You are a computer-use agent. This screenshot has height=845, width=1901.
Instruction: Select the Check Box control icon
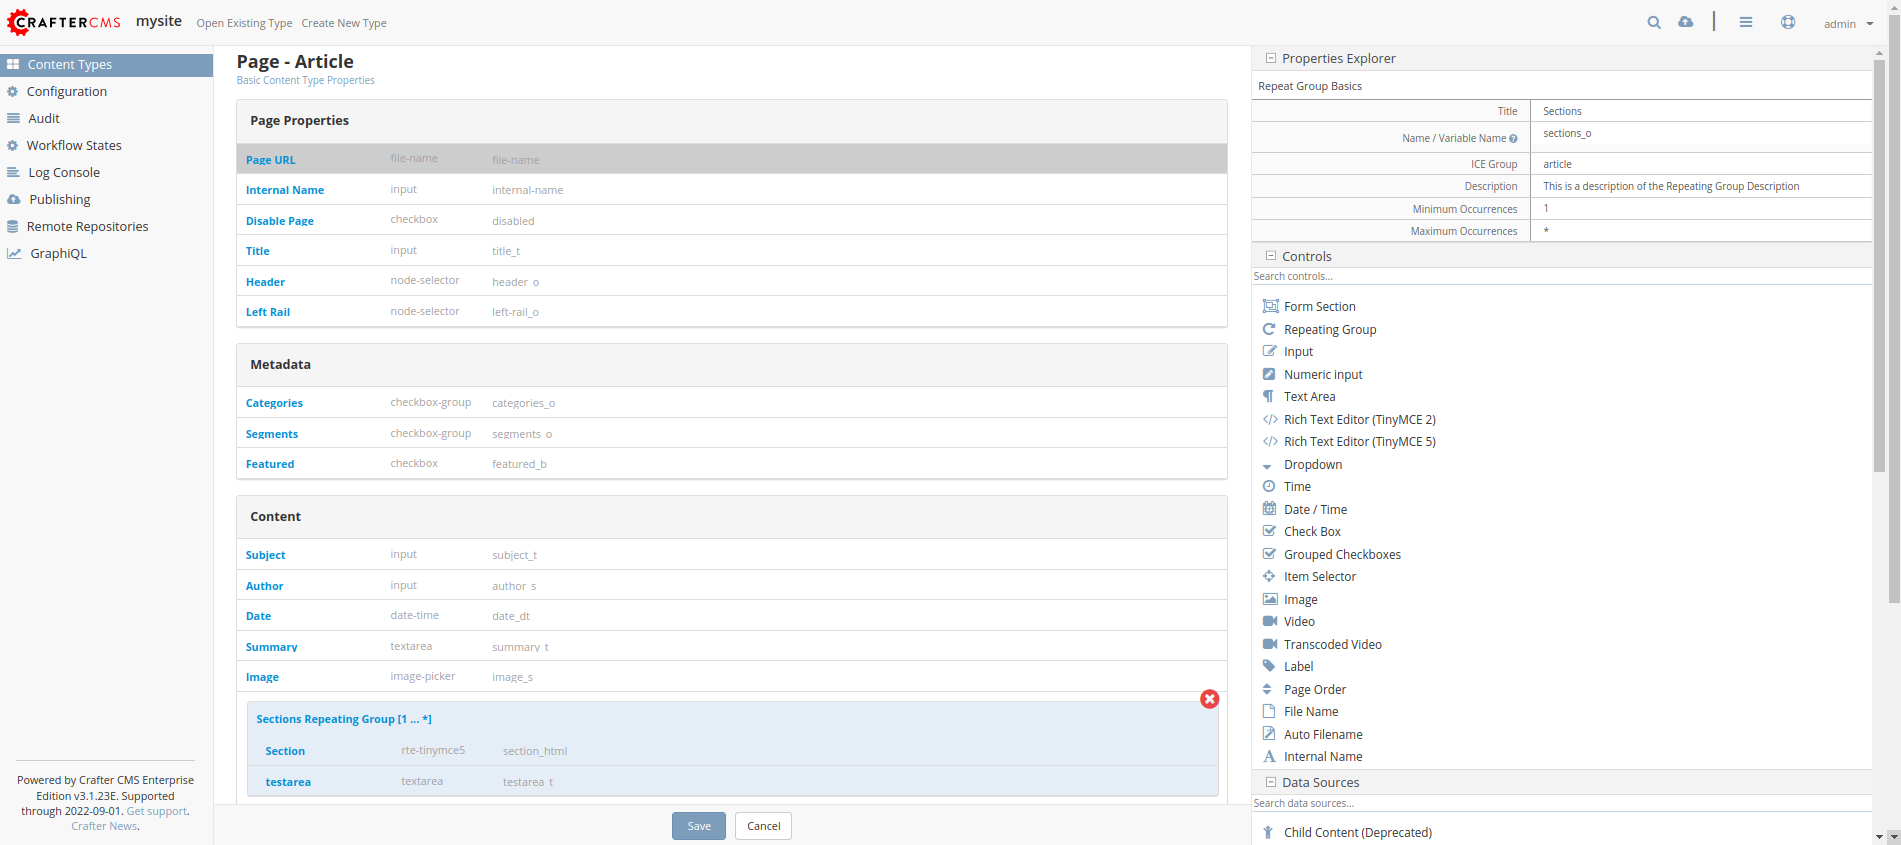(x=1269, y=531)
